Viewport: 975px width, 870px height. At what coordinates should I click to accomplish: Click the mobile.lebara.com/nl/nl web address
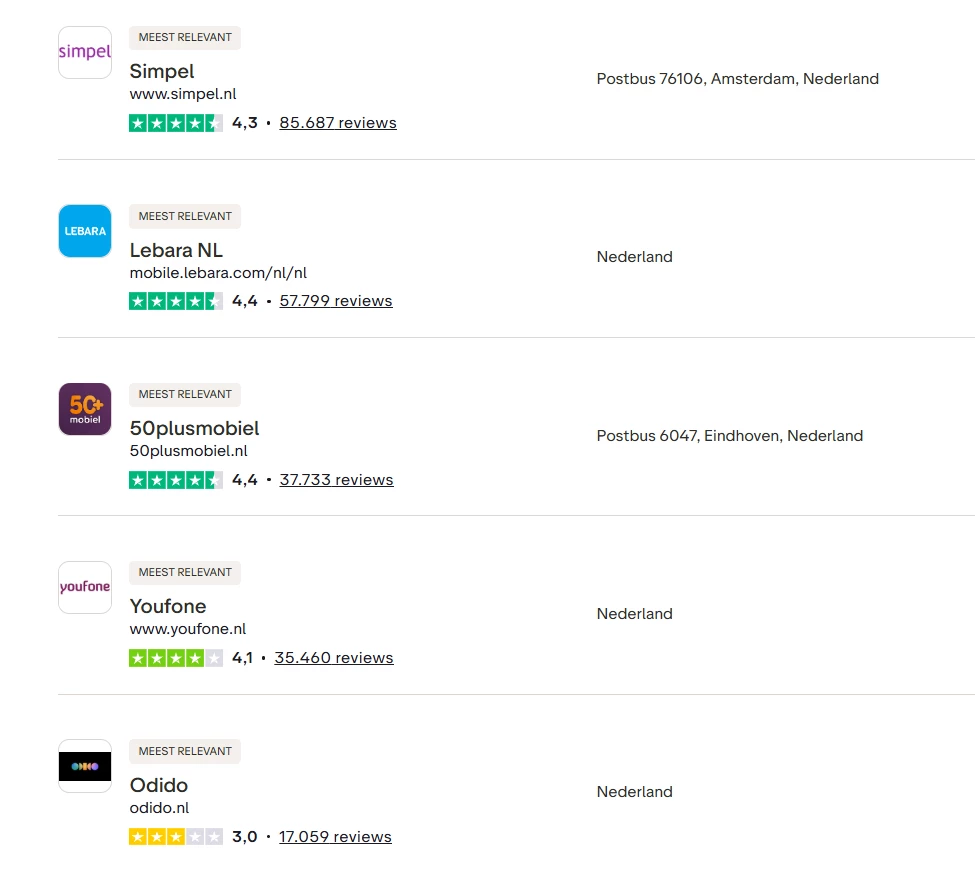218,273
